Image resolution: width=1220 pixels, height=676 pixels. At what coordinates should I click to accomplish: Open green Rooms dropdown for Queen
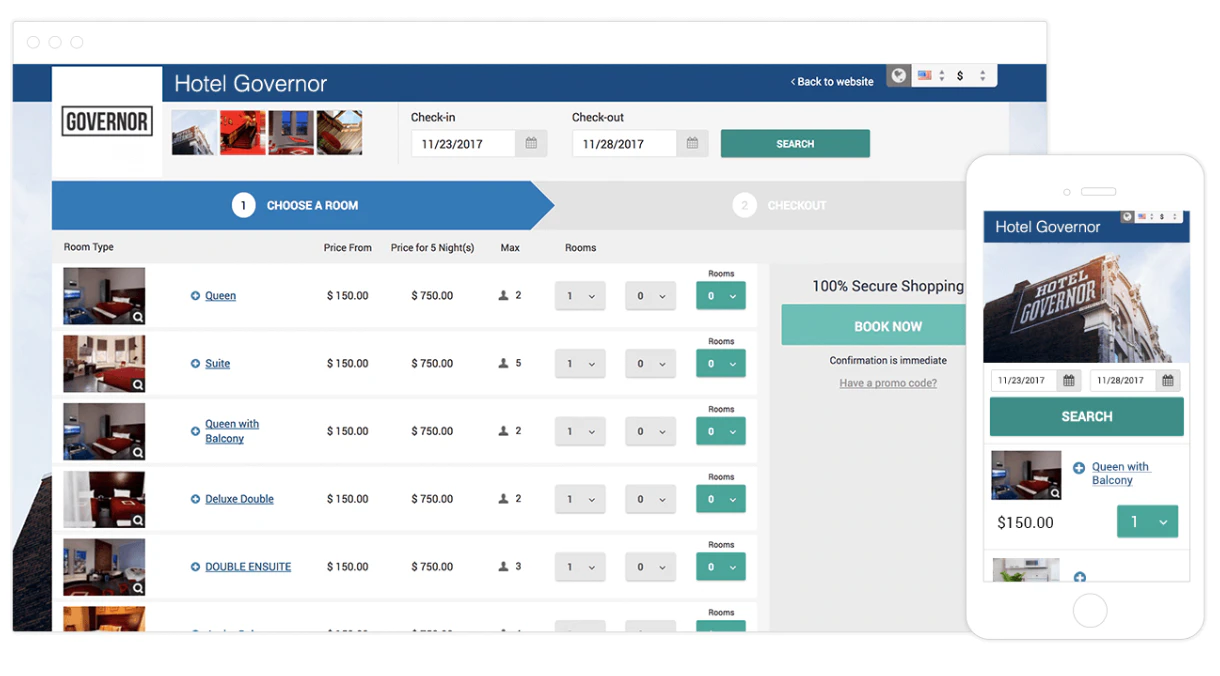[x=721, y=296]
